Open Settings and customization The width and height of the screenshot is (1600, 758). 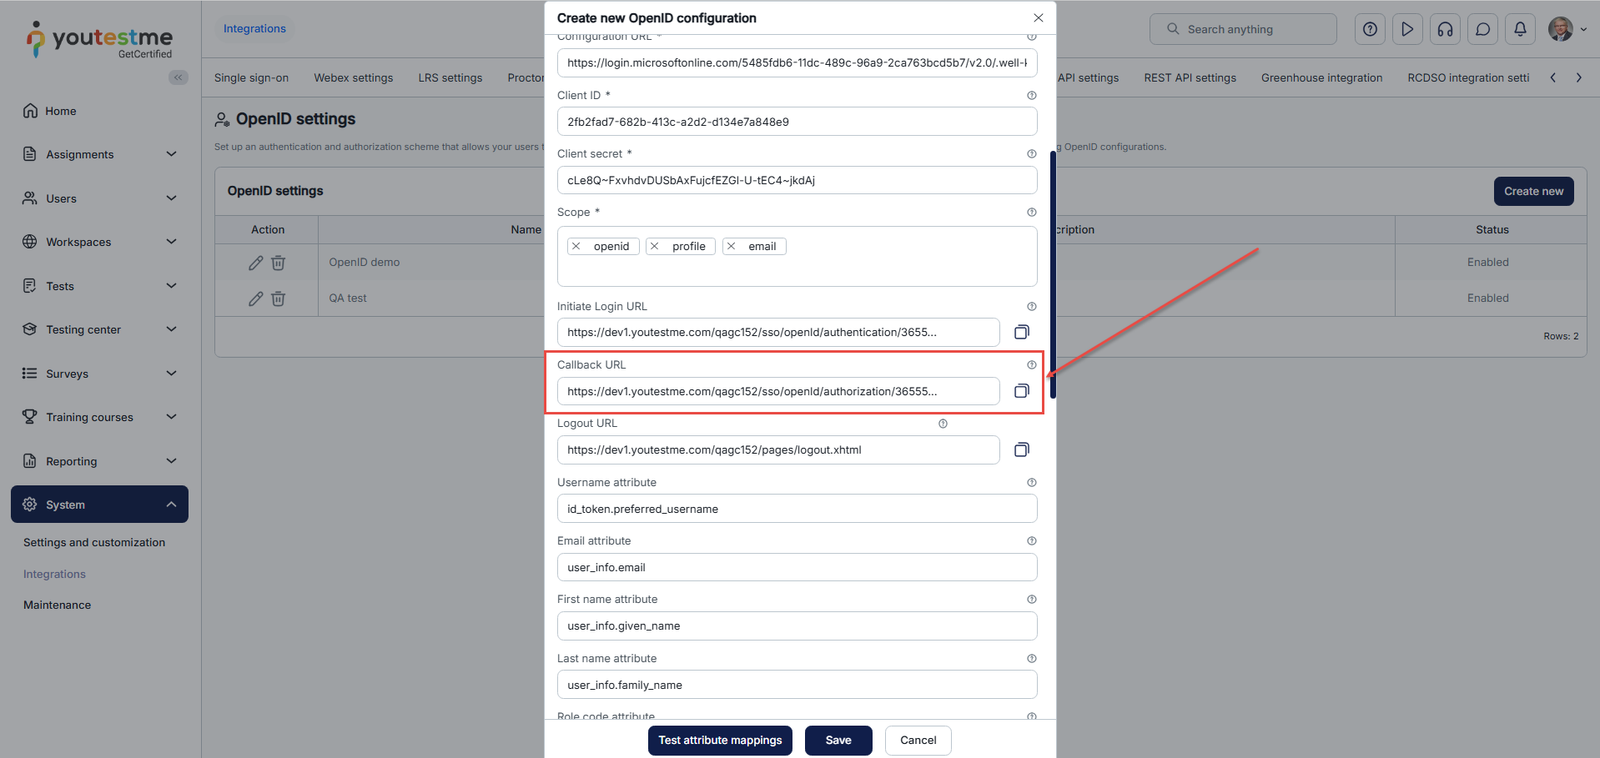[x=94, y=542]
